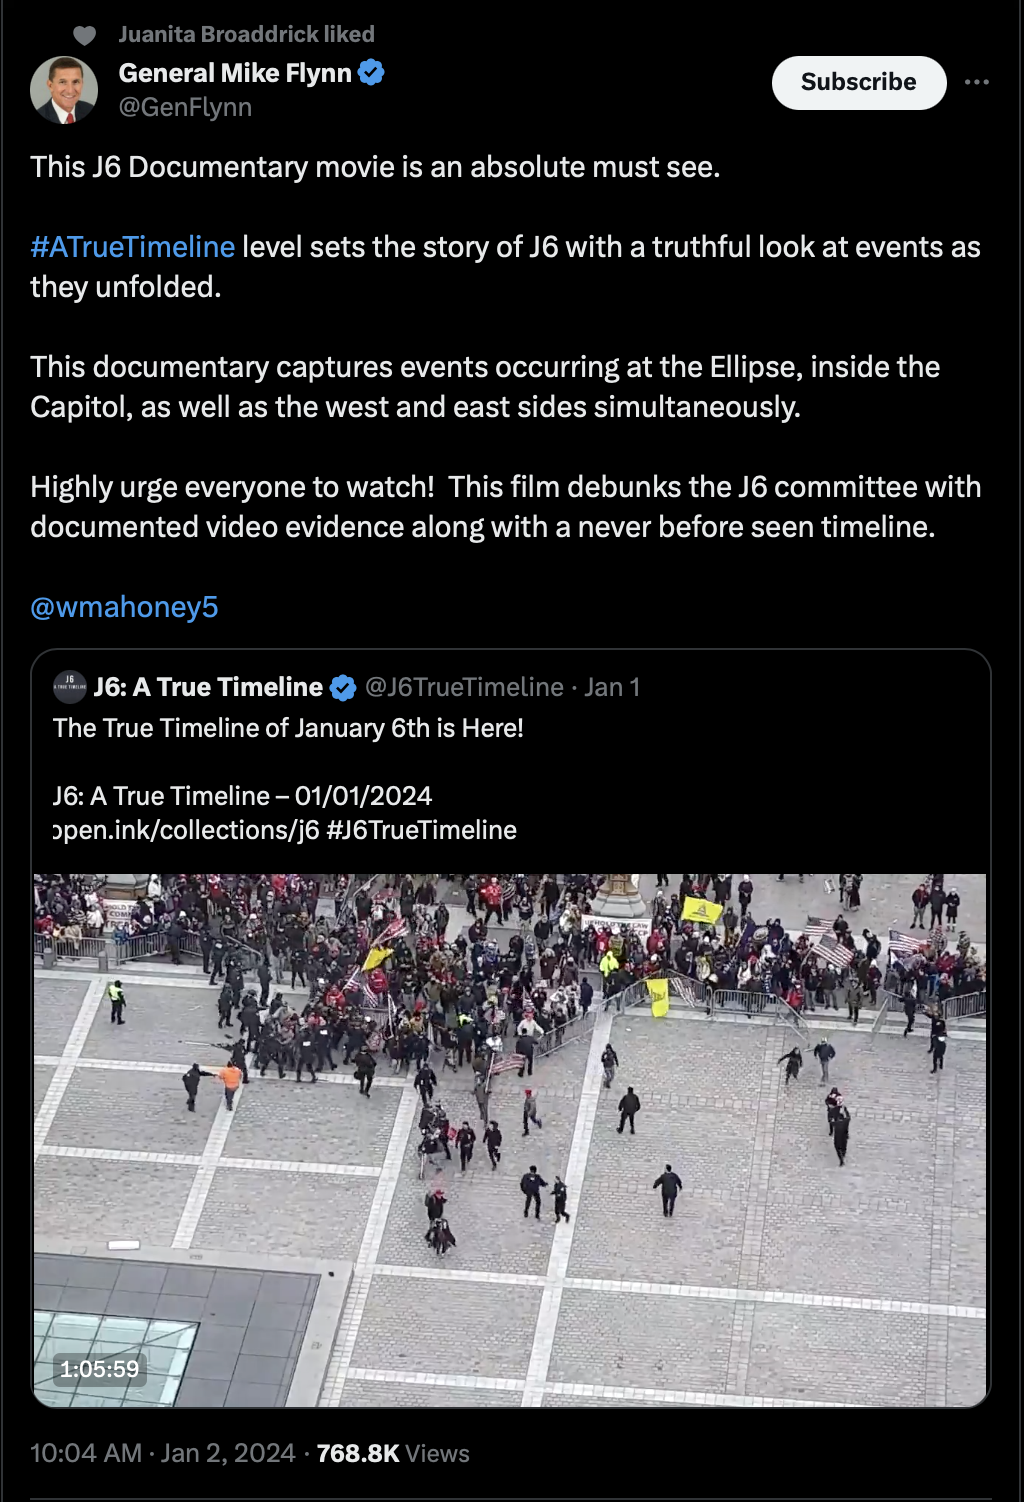1024x1502 pixels.
Task: Open the @J6TrueTimeline handle in the quoted post
Action: (464, 687)
